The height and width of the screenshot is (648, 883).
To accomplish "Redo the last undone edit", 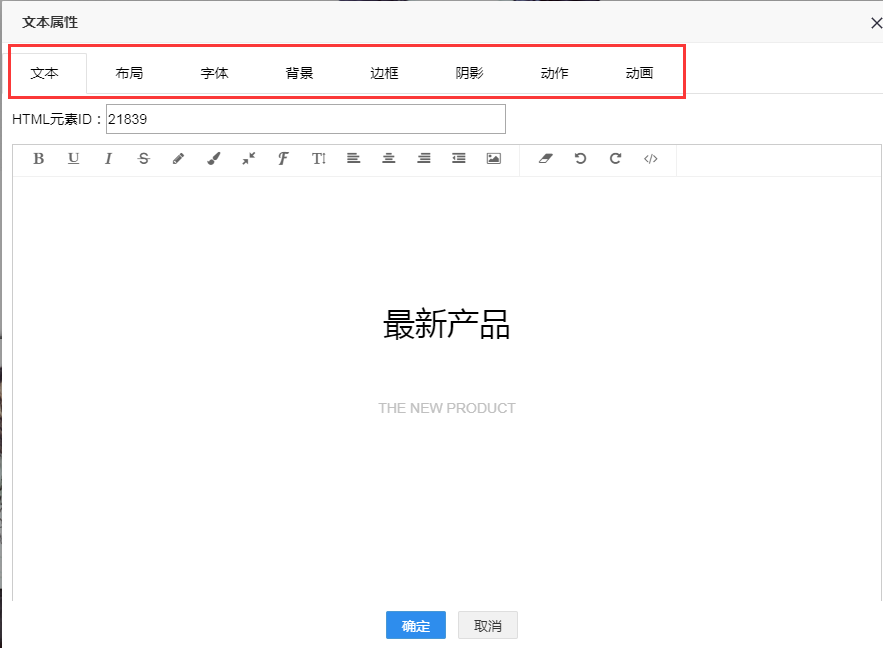I will 616,159.
